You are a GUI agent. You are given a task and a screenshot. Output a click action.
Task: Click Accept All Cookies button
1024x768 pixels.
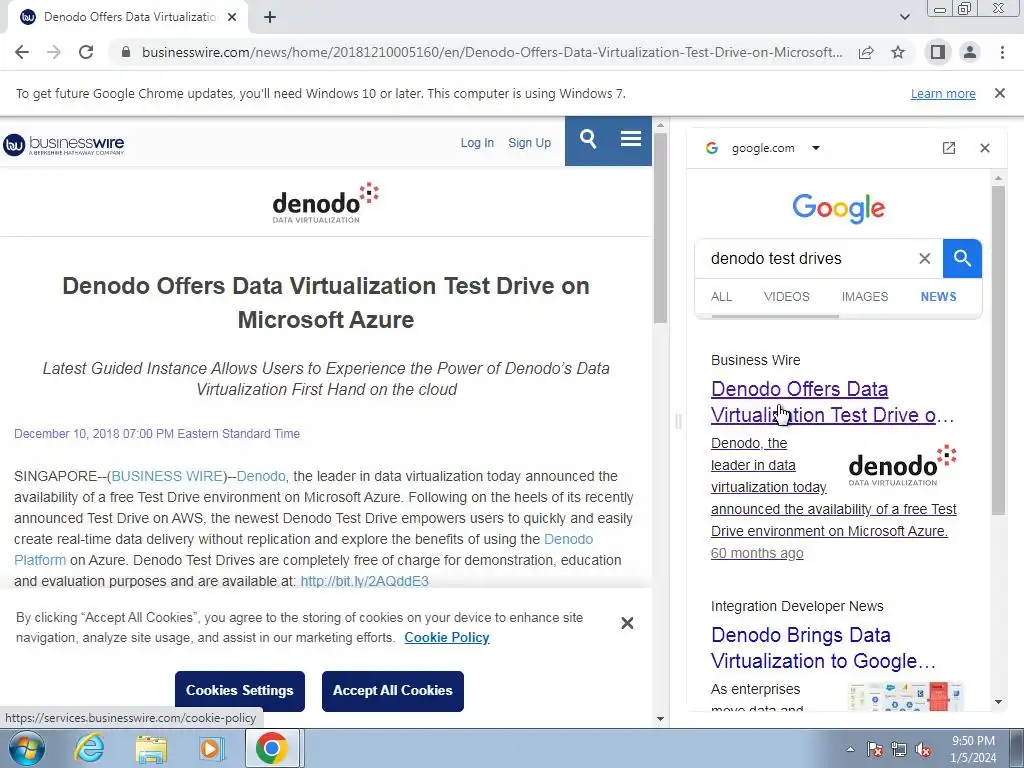point(392,690)
